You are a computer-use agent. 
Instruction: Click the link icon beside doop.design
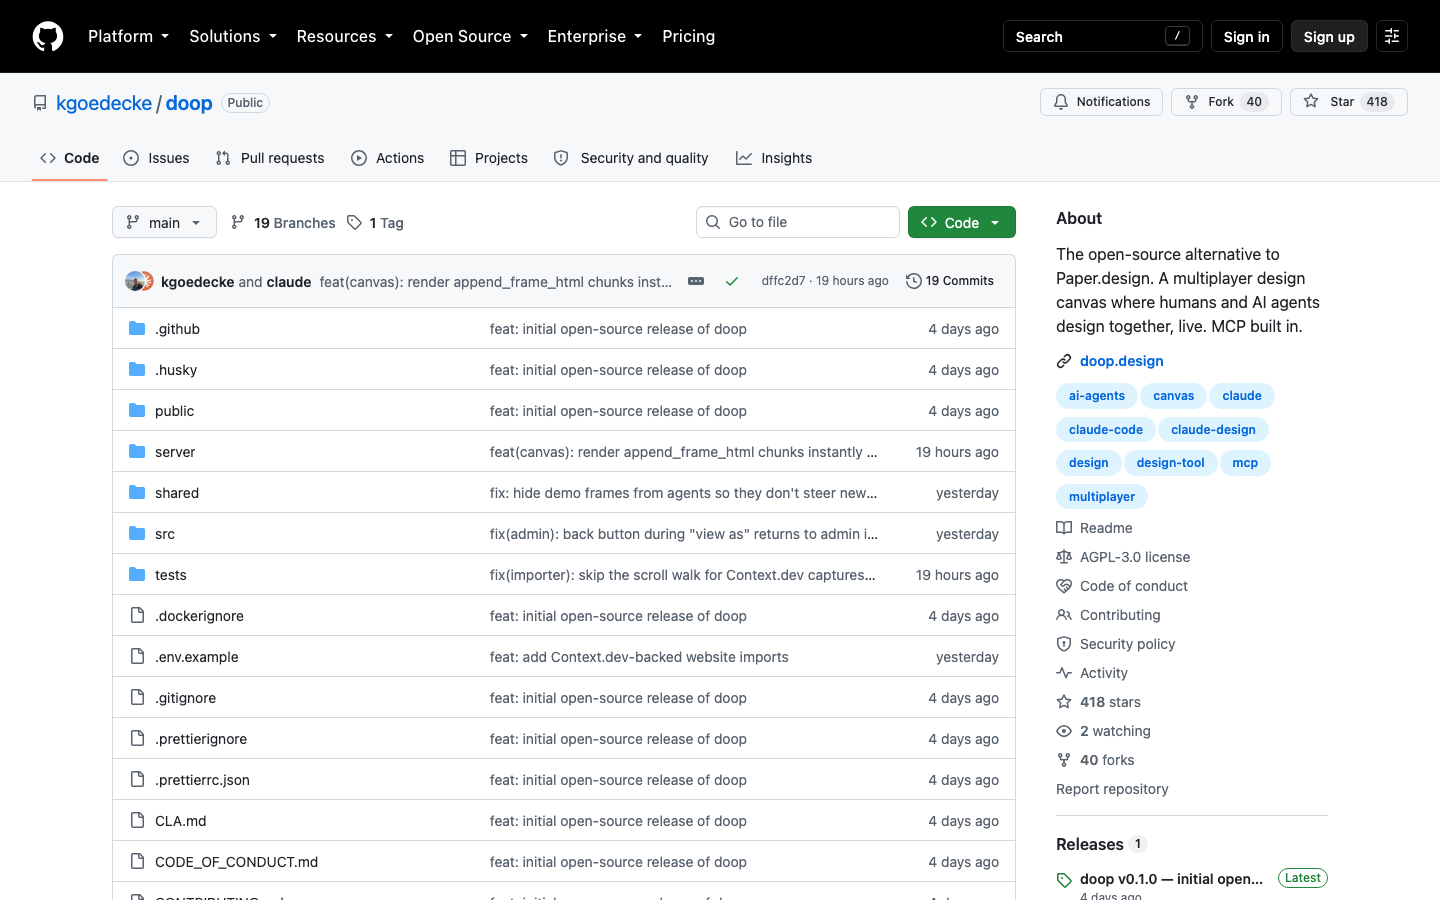(1064, 361)
